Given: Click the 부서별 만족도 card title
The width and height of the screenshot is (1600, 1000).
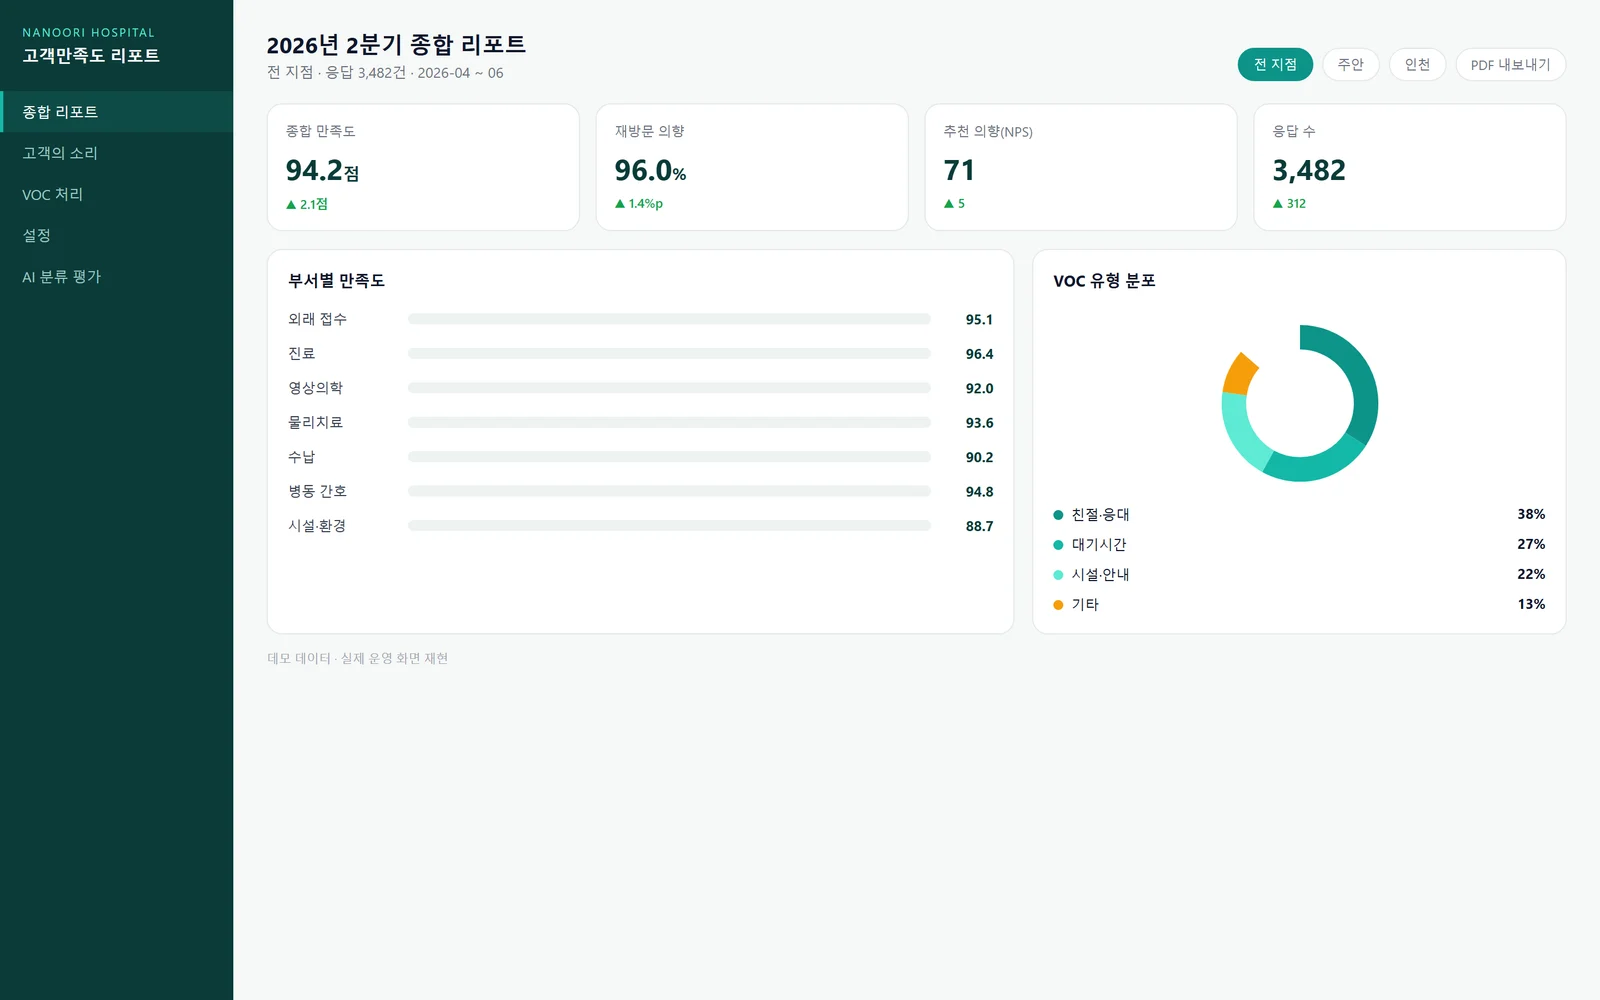Looking at the screenshot, I should (x=336, y=281).
